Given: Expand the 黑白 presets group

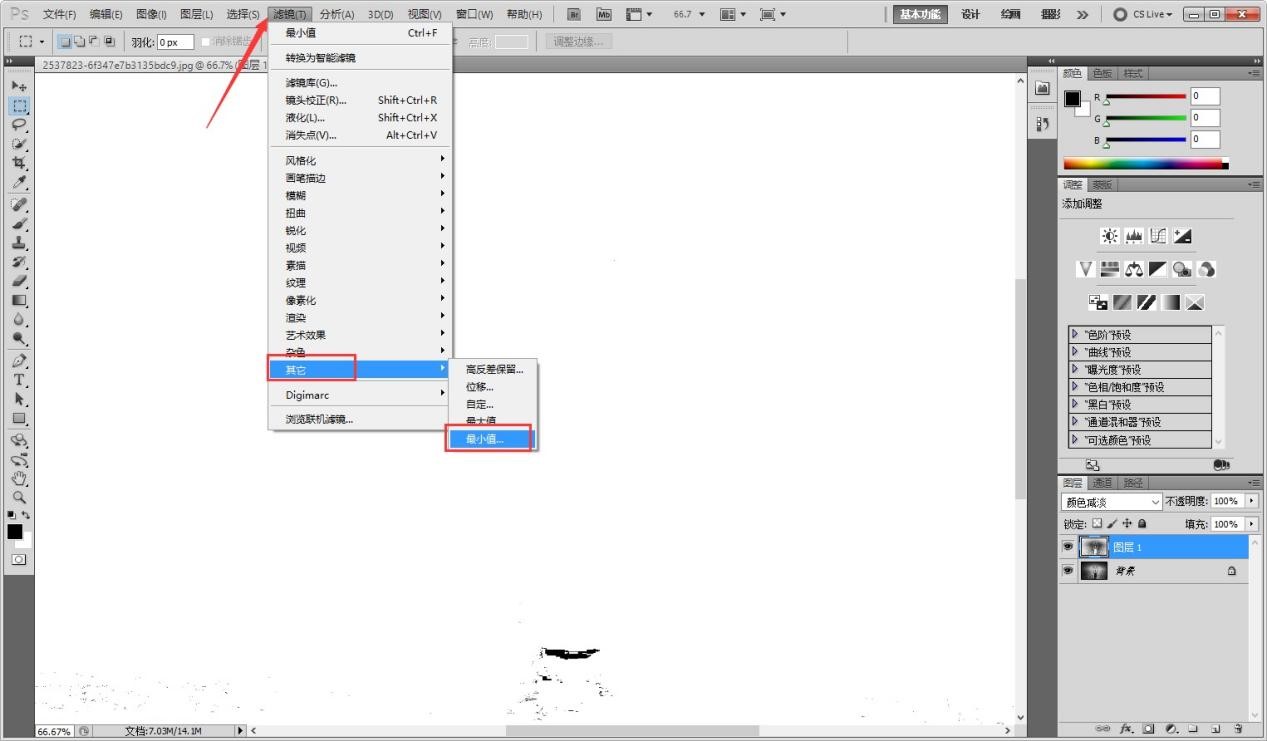Looking at the screenshot, I should coord(1075,404).
